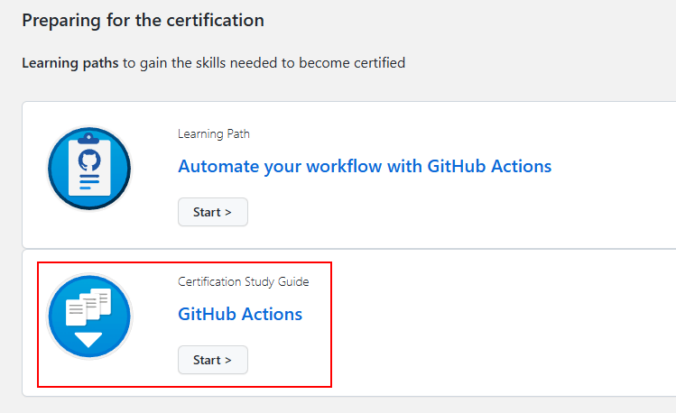Click the clipboard clip at top of icon

[88, 138]
